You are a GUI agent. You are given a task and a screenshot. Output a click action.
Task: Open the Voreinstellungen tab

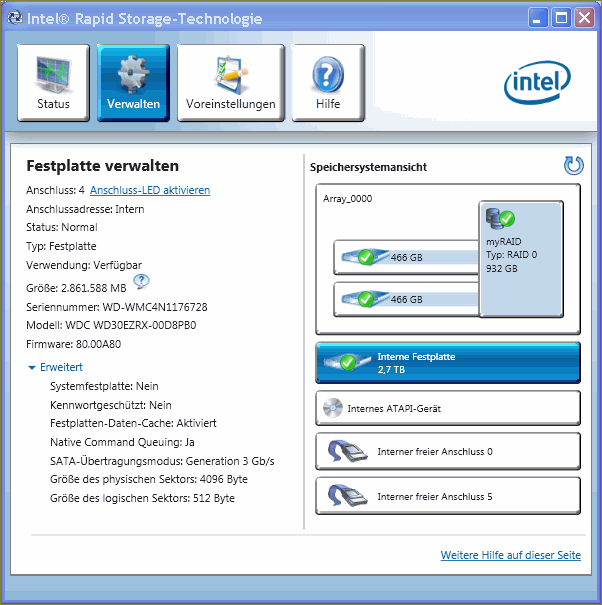tap(231, 83)
